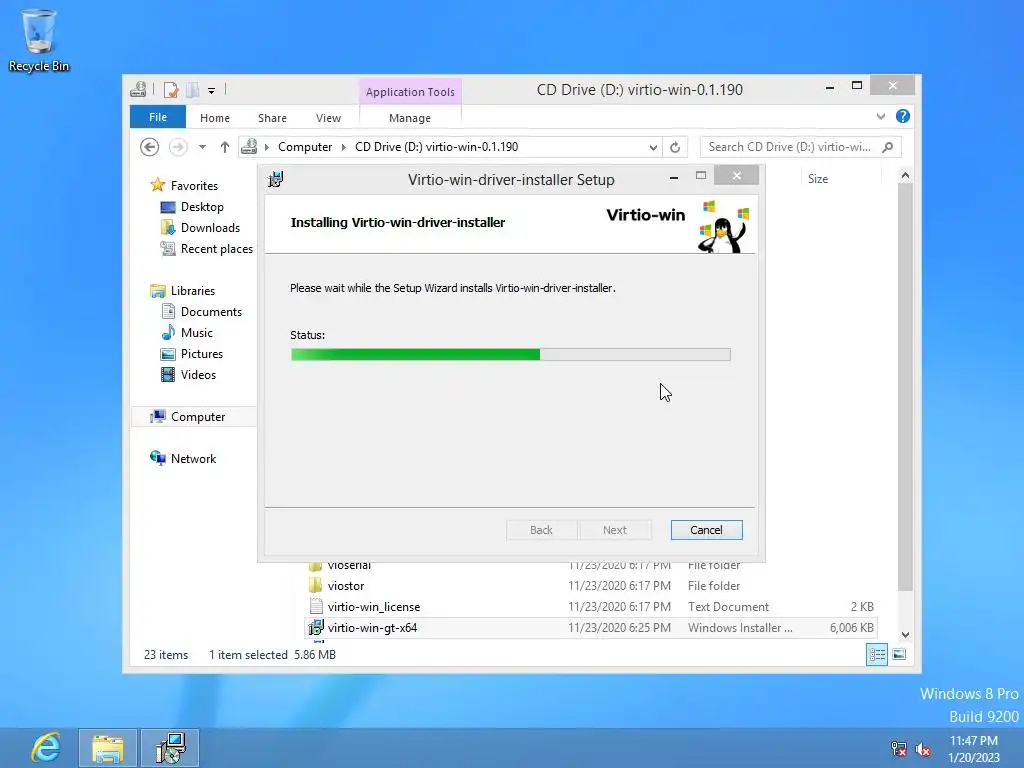Cancel the Virtio-win driver installation
The height and width of the screenshot is (768, 1024).
click(x=706, y=530)
